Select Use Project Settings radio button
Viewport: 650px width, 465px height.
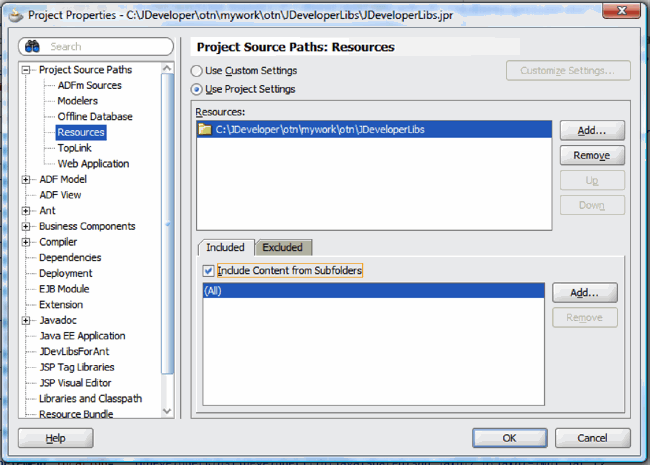point(196,89)
